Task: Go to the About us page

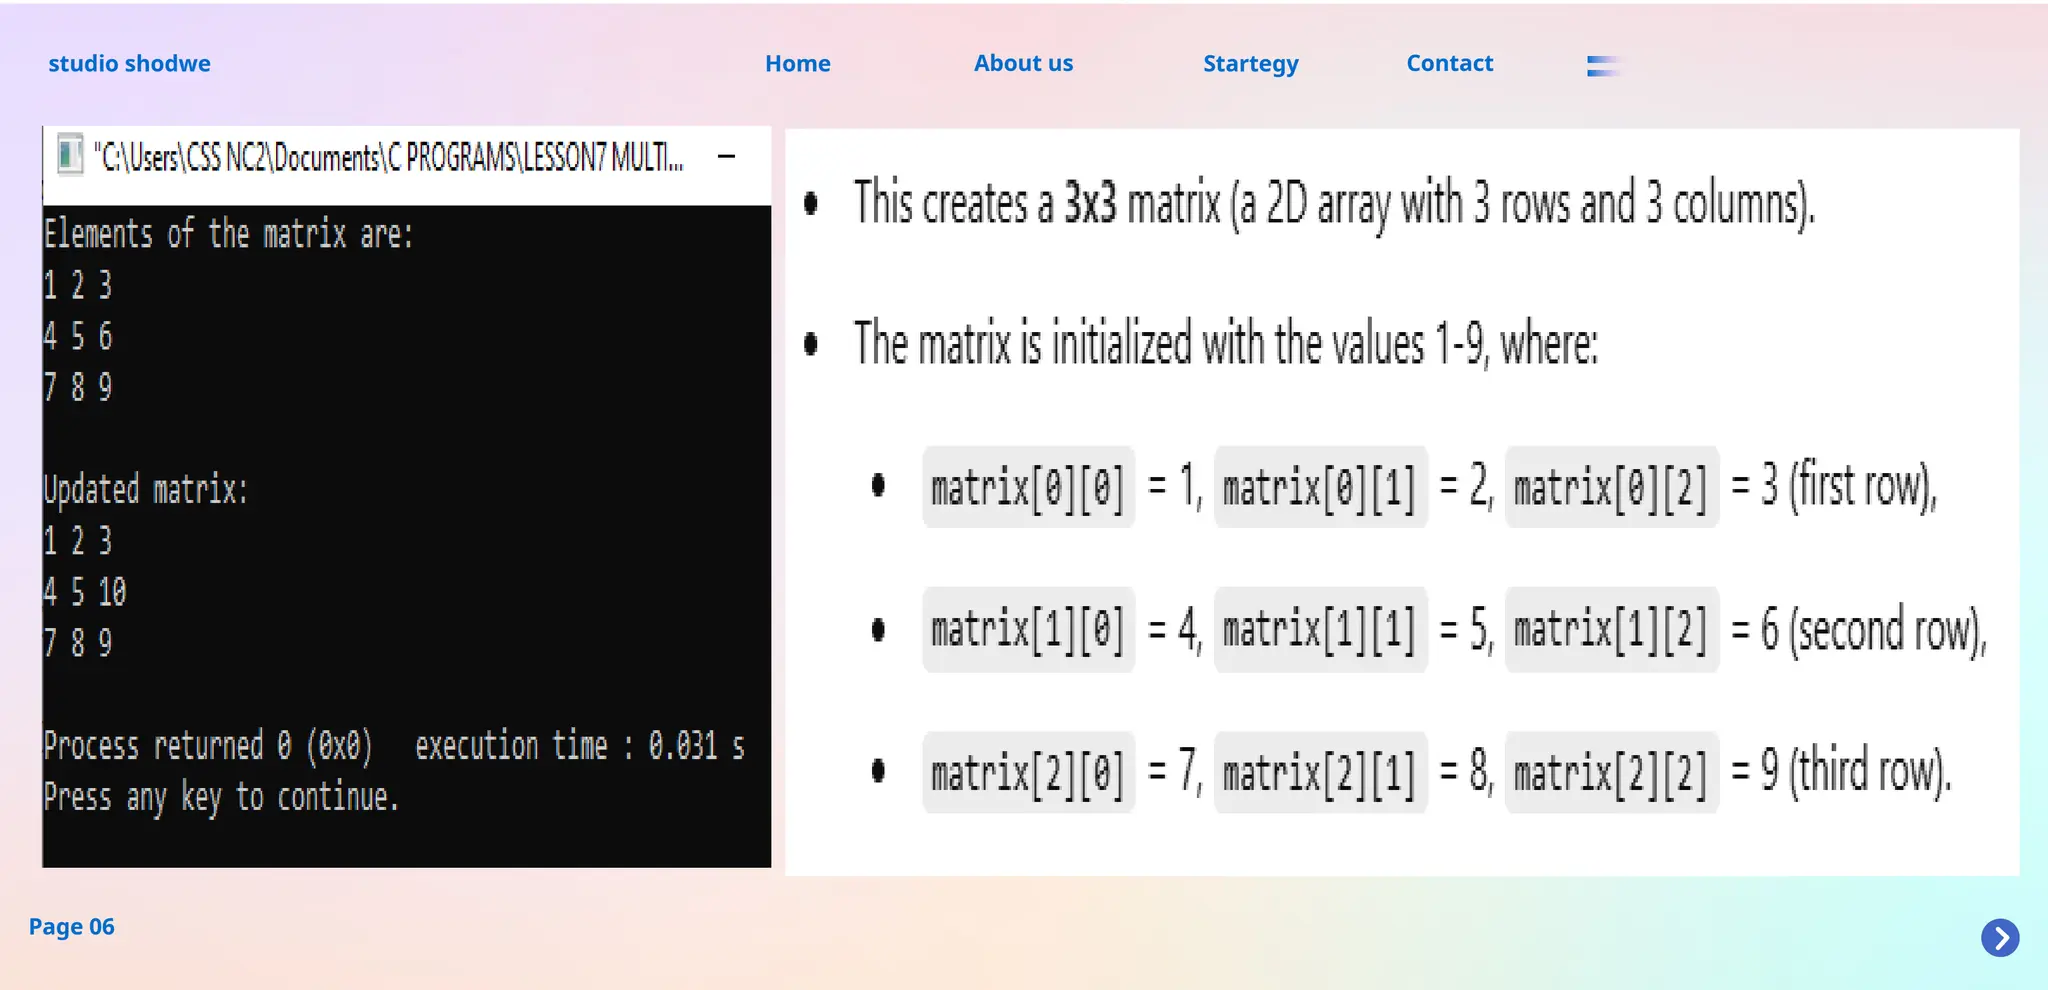Action: tap(1023, 64)
